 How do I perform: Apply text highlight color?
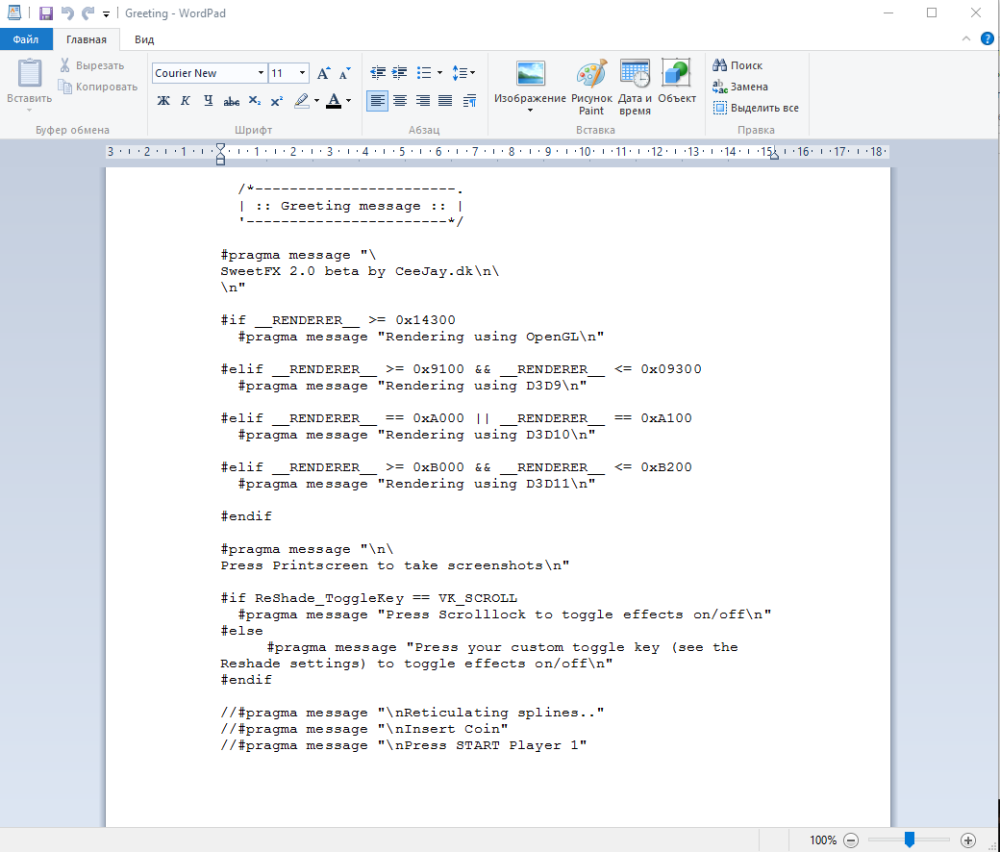[x=302, y=101]
